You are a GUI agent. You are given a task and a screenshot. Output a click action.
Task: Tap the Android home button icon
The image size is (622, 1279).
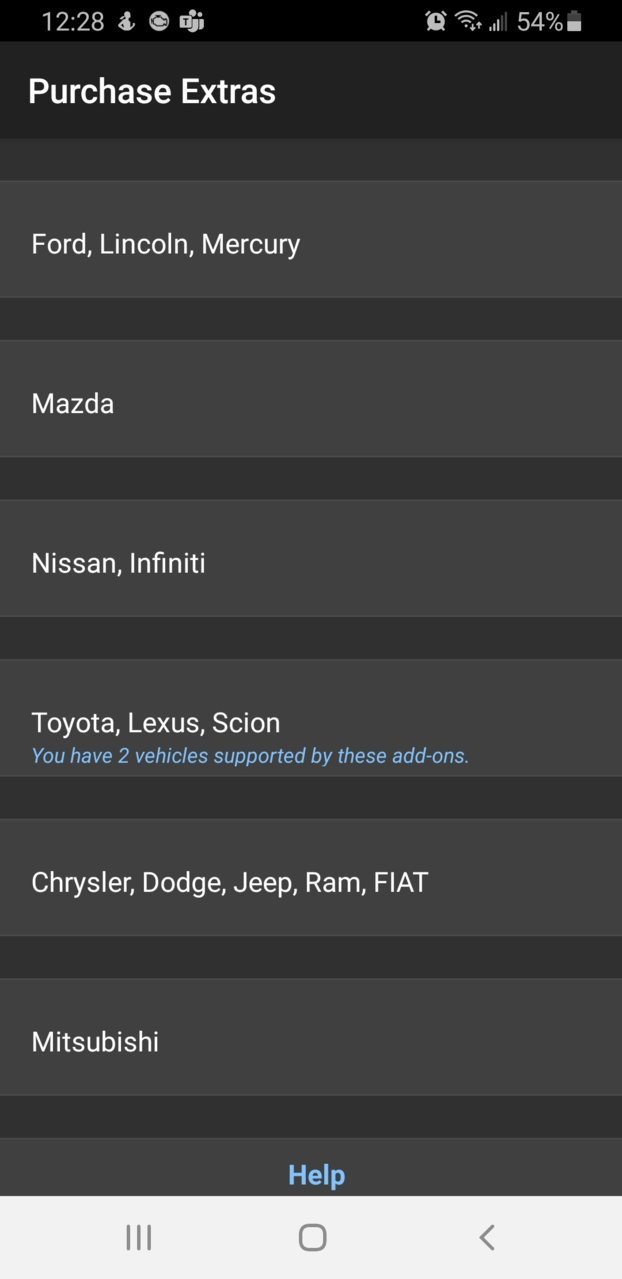(312, 1238)
